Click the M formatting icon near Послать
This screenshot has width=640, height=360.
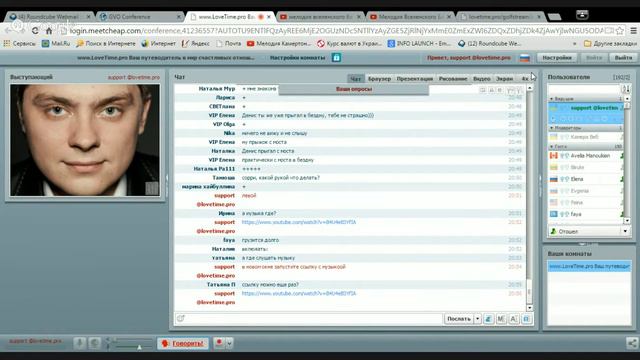pyautogui.click(x=501, y=319)
